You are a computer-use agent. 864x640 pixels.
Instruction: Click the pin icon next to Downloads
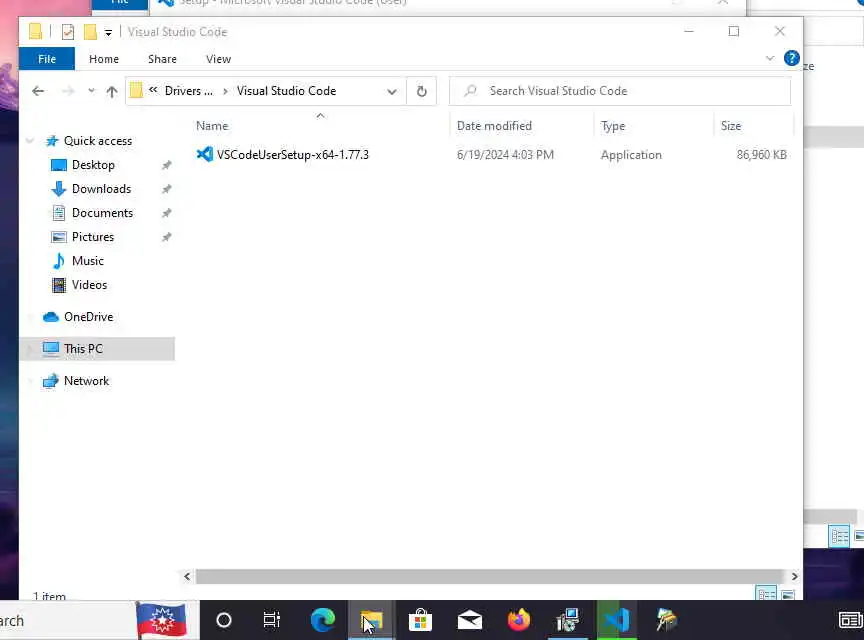[x=166, y=189]
